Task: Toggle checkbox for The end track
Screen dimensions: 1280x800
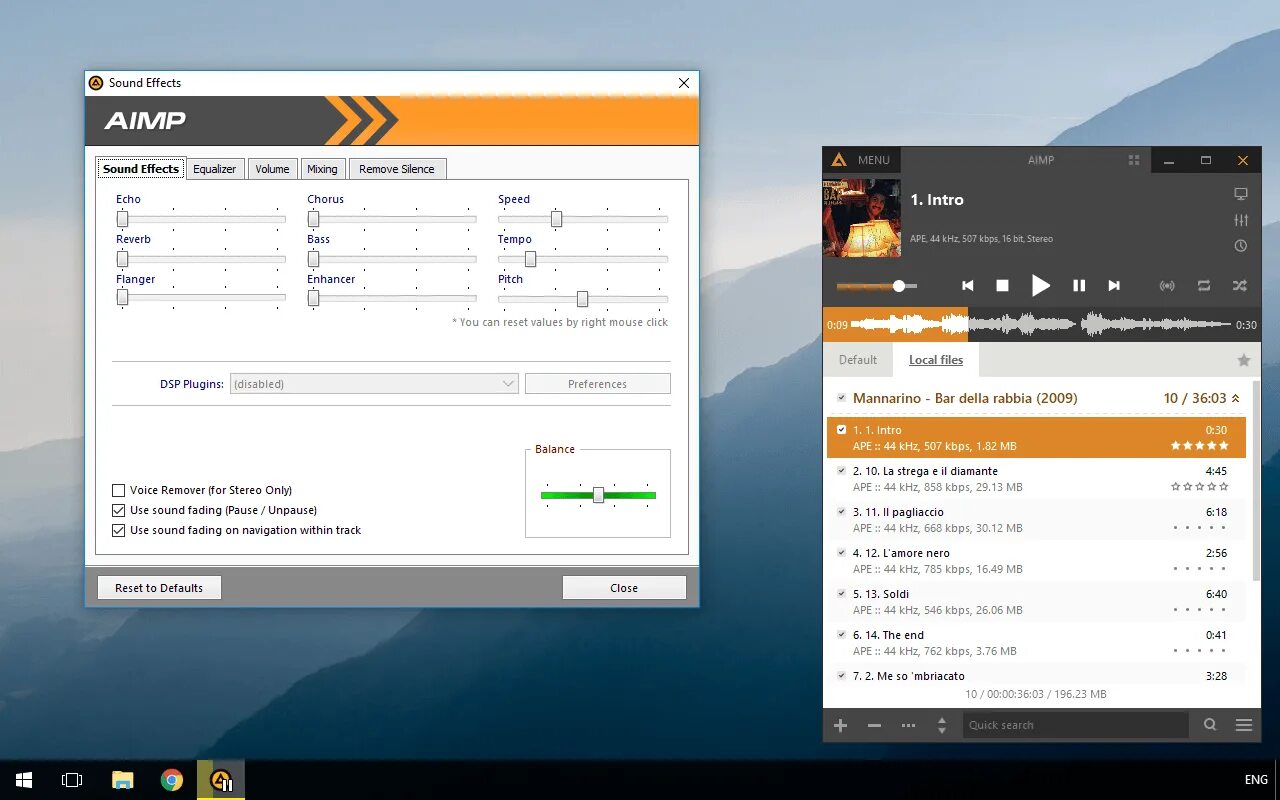Action: click(x=841, y=635)
